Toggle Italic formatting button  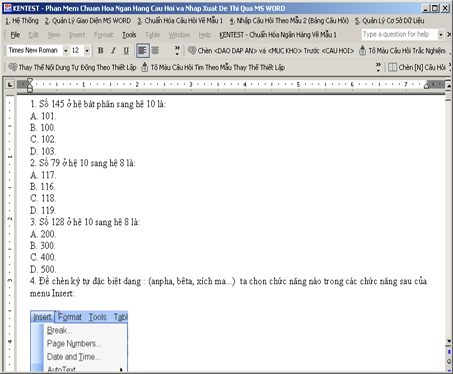(113, 51)
